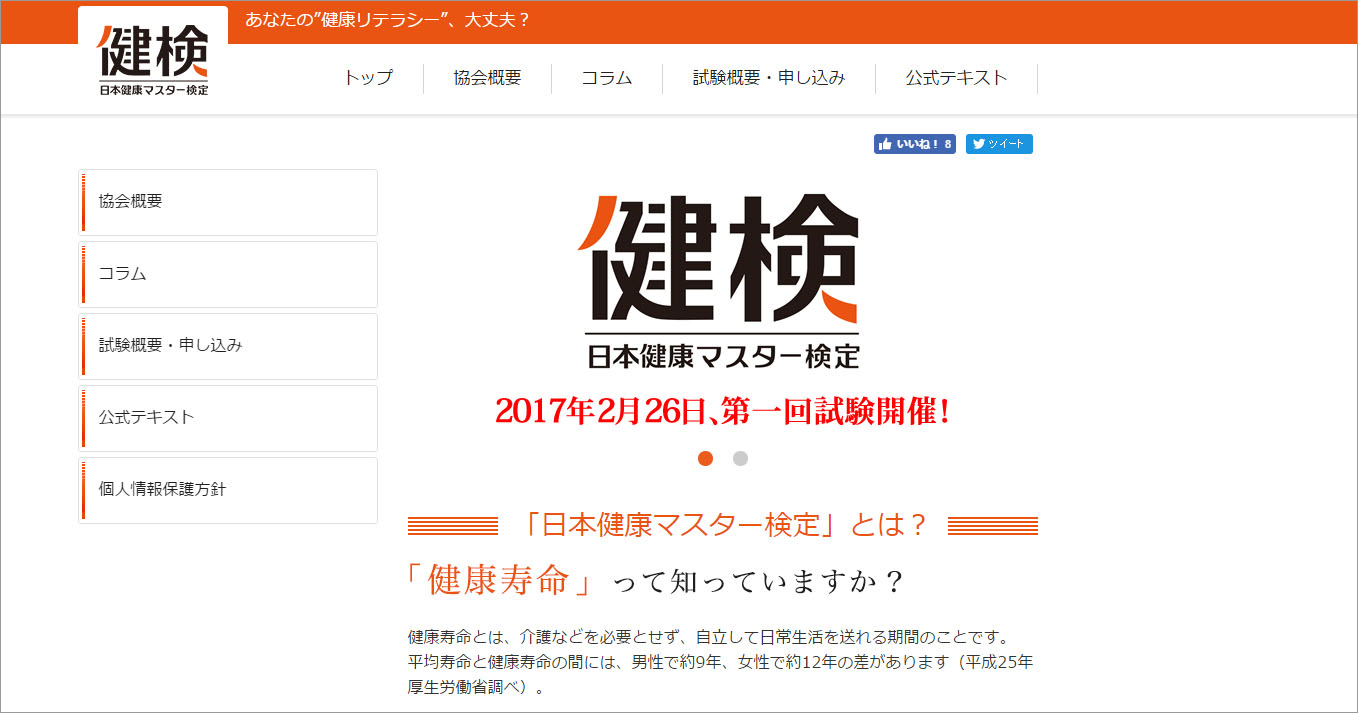Open 試験概要・申し込み from the top navigation bar

[x=768, y=78]
